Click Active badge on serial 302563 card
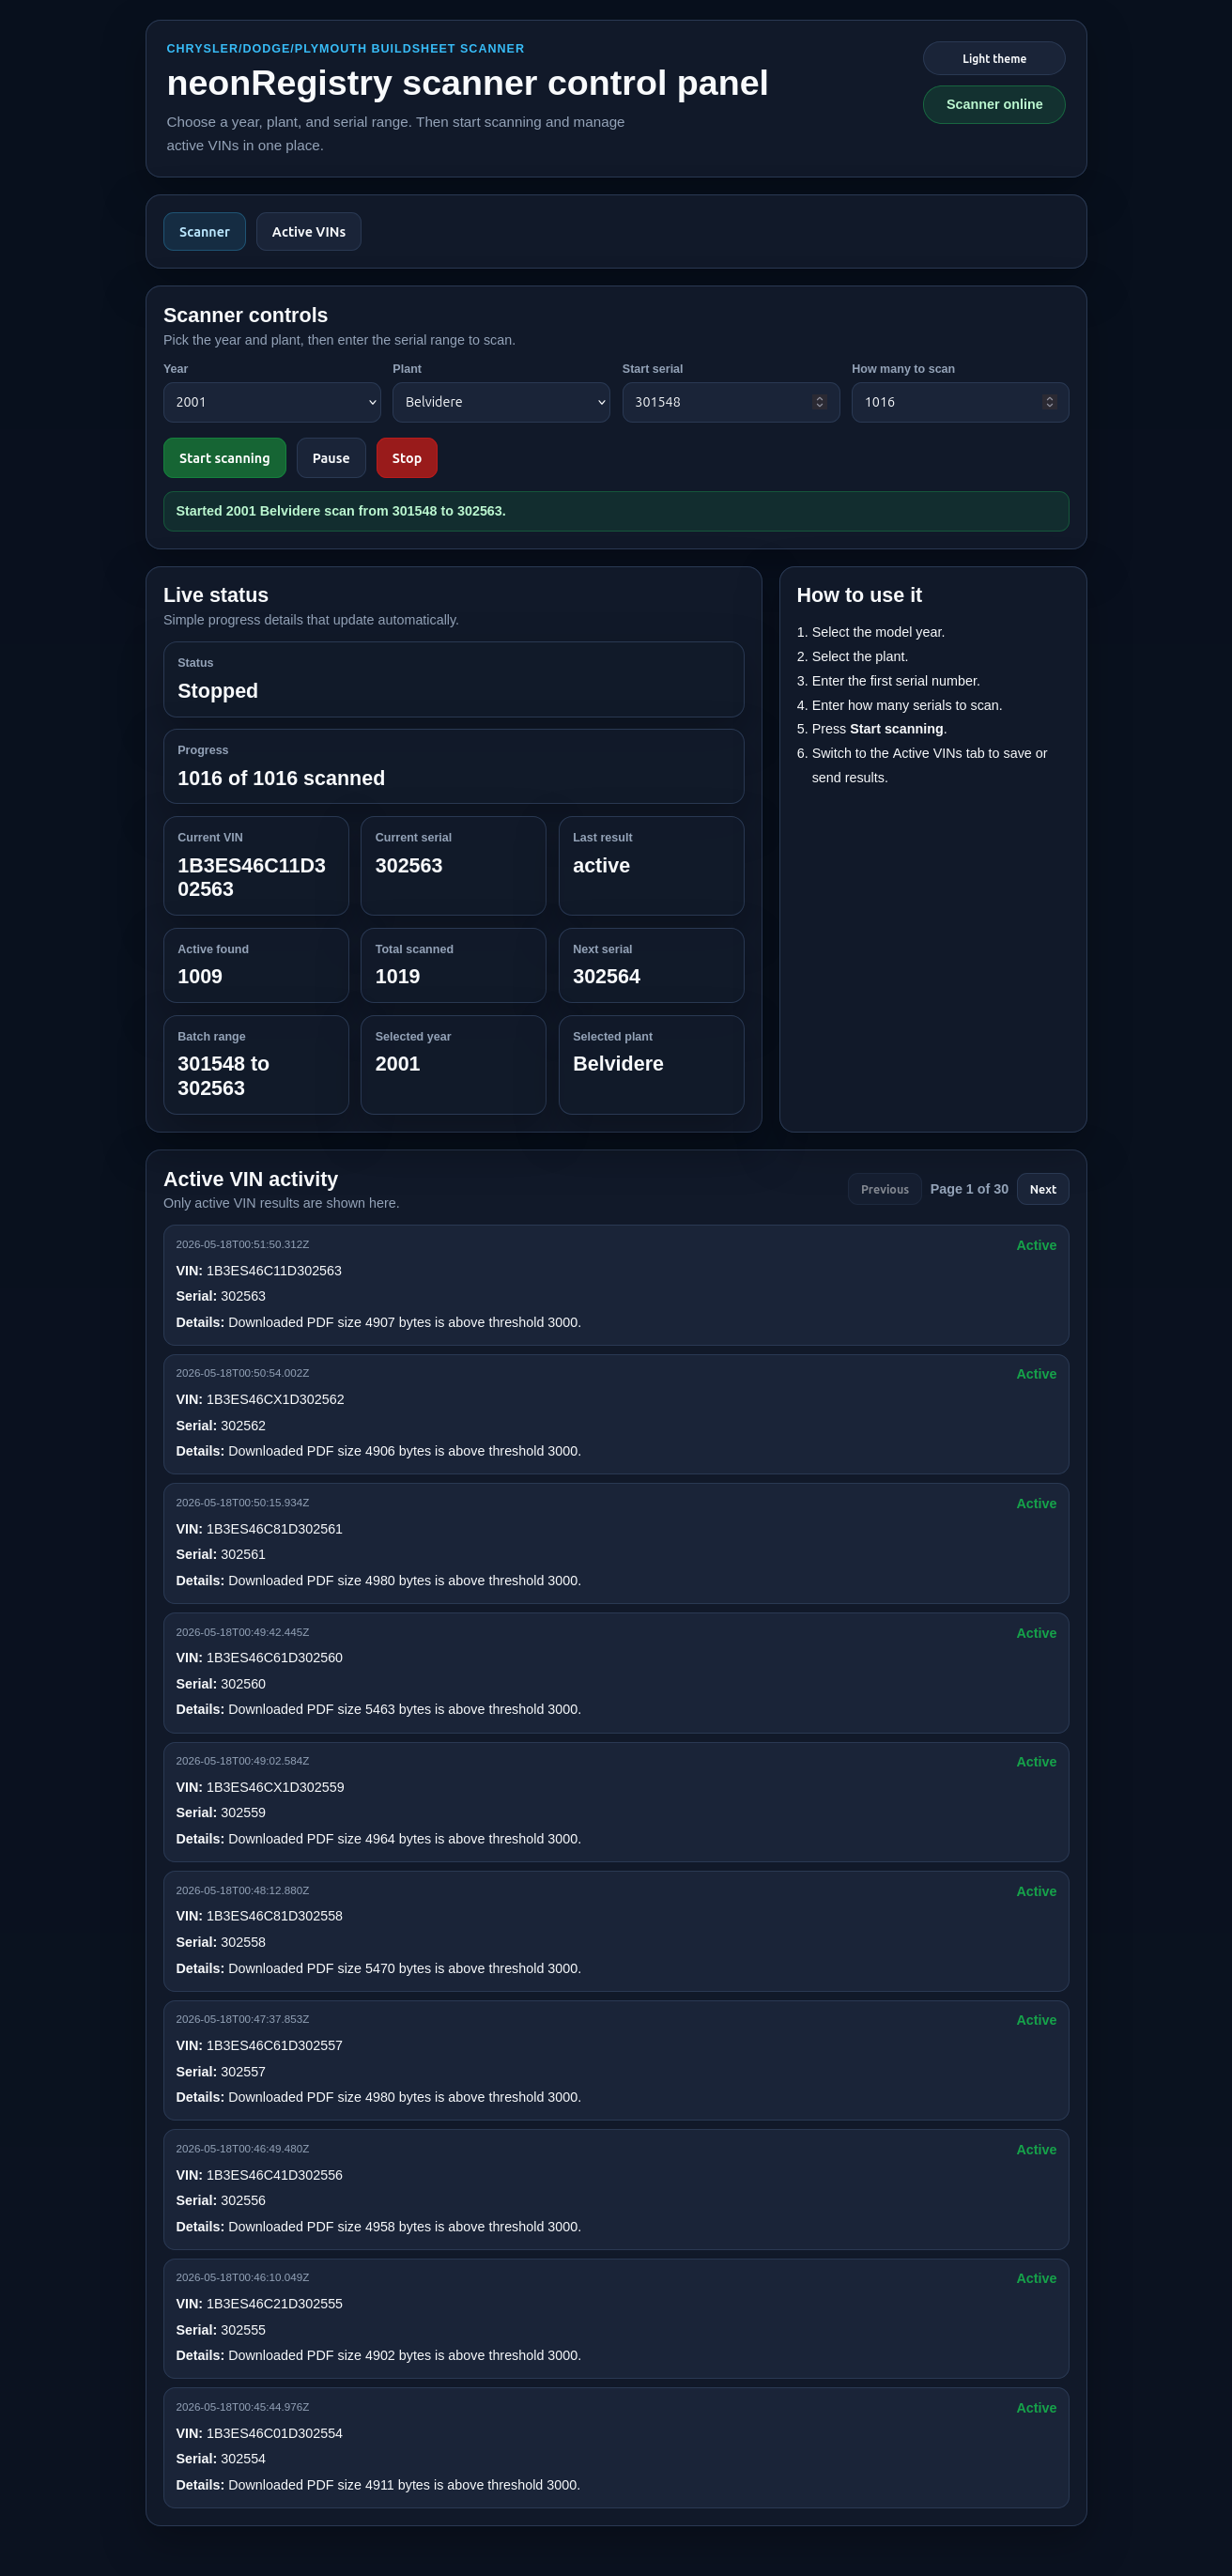The image size is (1232, 2576). 1036,1245
